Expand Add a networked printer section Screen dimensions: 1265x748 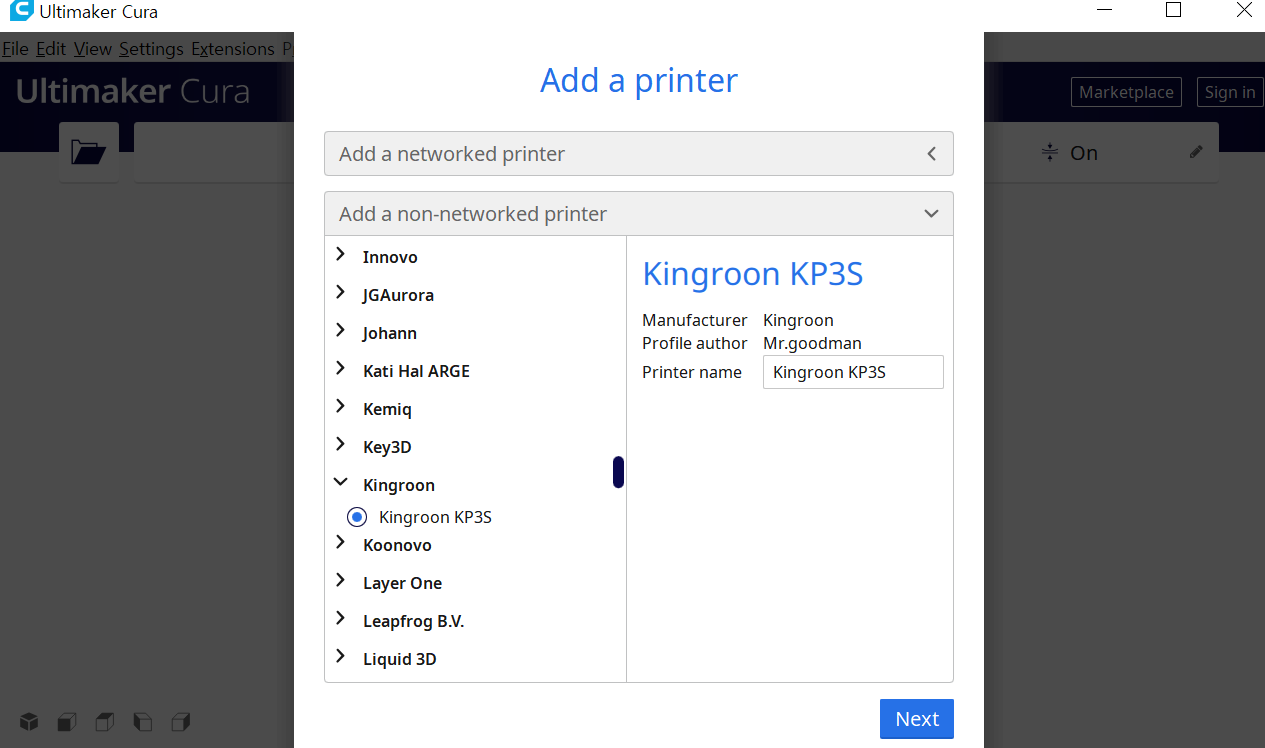tap(638, 154)
